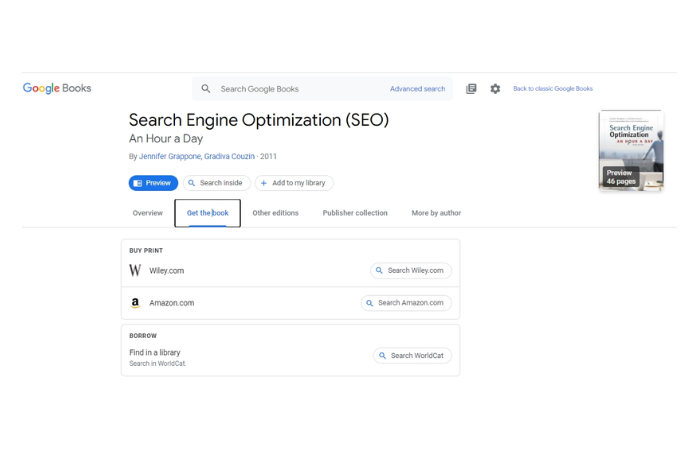Click the magnifier icon in search bar
700x450 pixels.
click(x=206, y=89)
